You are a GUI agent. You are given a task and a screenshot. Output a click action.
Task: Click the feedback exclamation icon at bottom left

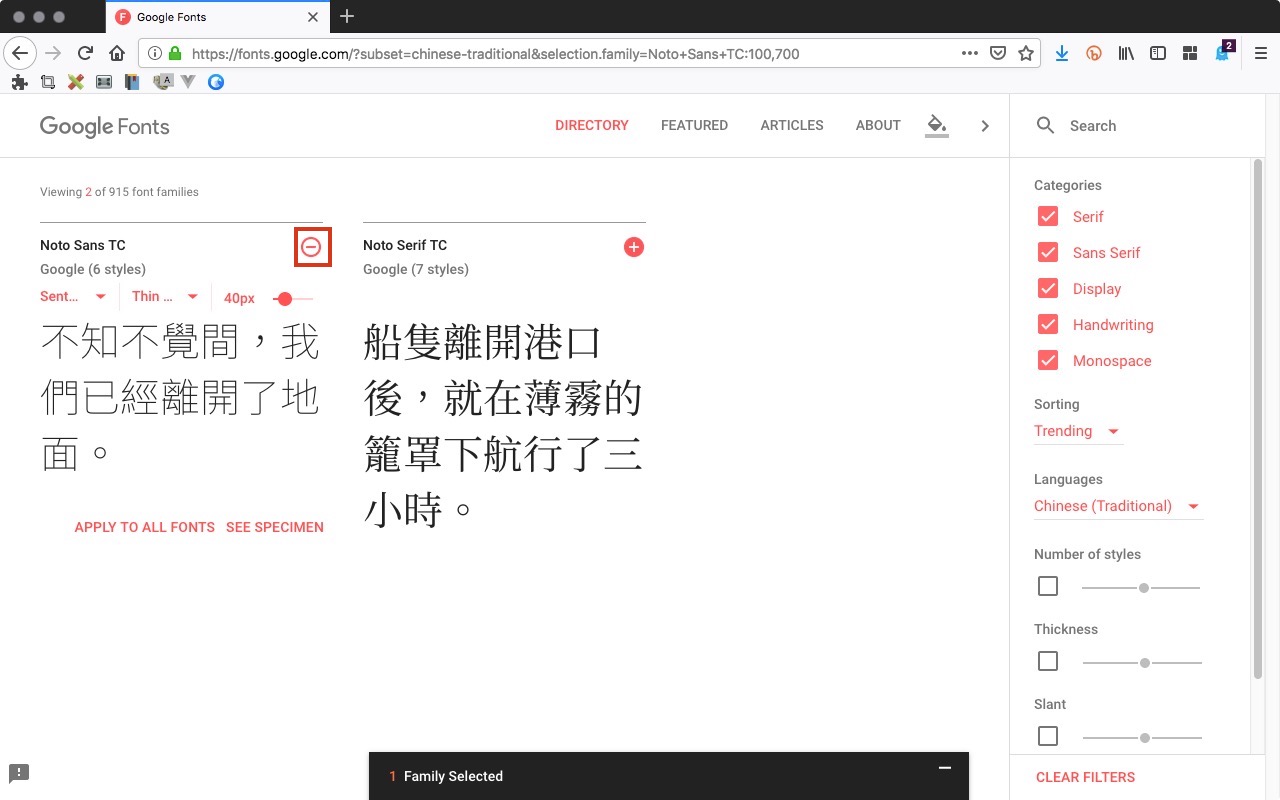[19, 772]
